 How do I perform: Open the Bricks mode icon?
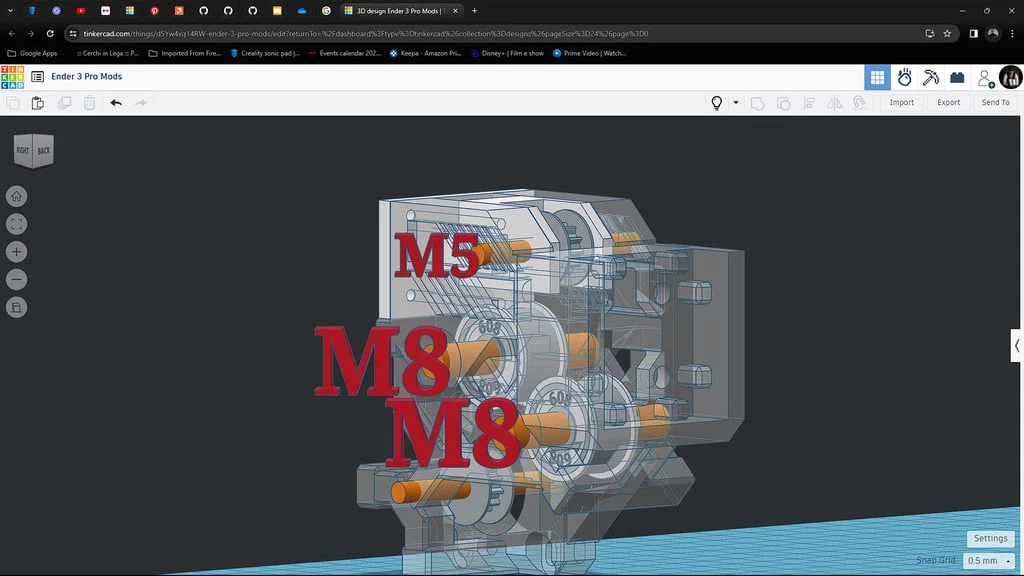[957, 78]
